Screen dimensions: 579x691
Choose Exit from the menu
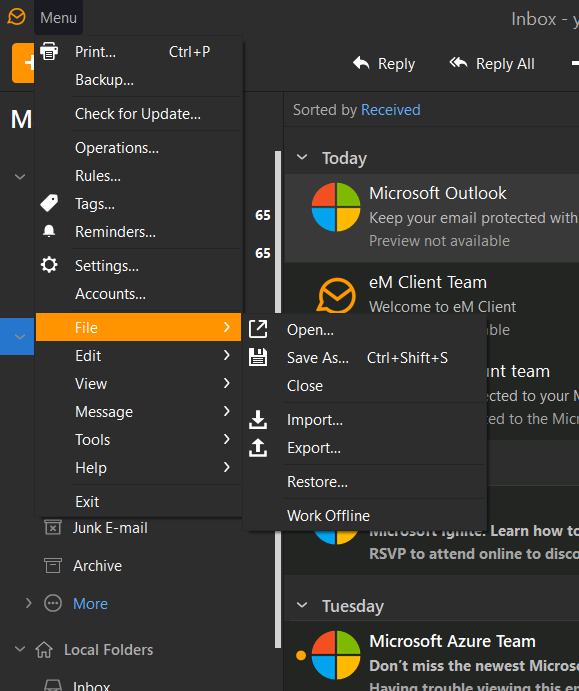pyautogui.click(x=138, y=502)
